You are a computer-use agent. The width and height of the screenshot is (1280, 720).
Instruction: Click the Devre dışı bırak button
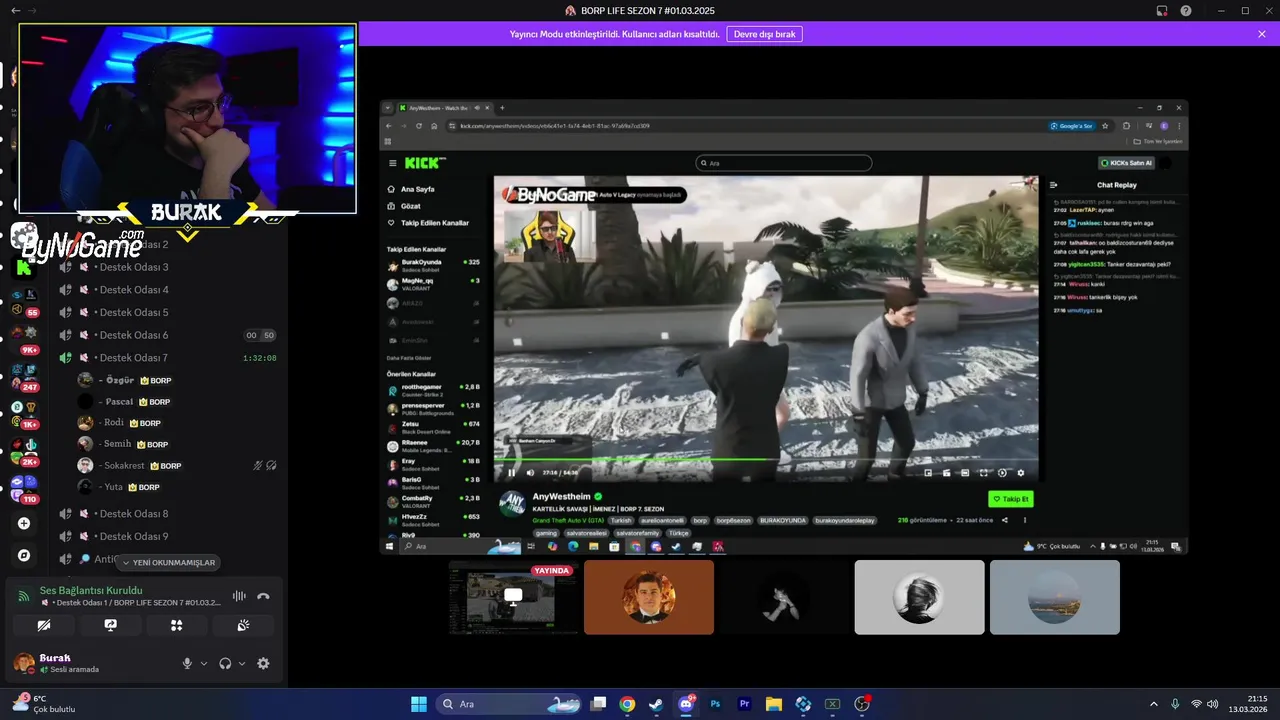pos(765,34)
